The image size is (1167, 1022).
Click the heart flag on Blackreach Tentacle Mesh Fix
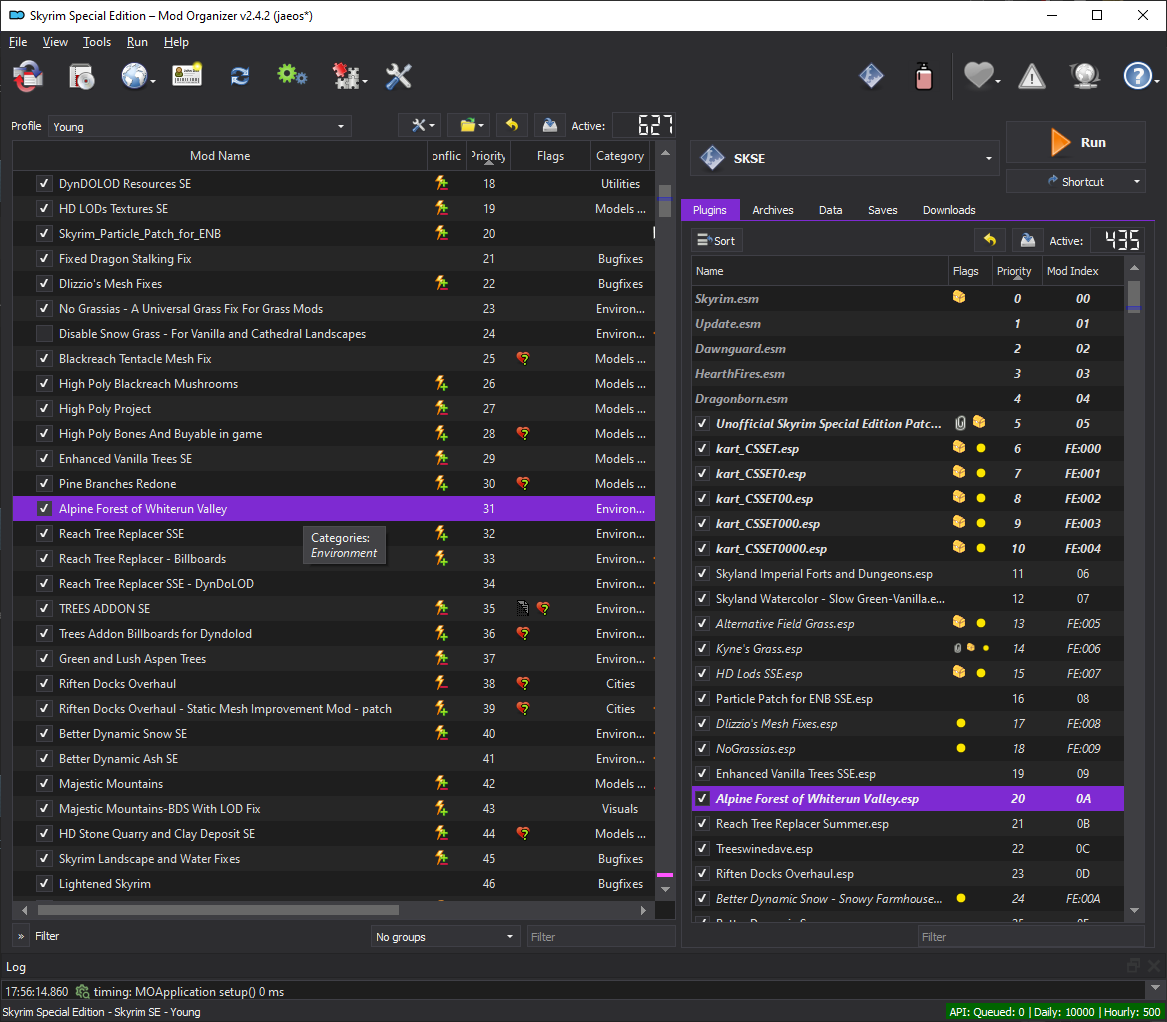(523, 359)
